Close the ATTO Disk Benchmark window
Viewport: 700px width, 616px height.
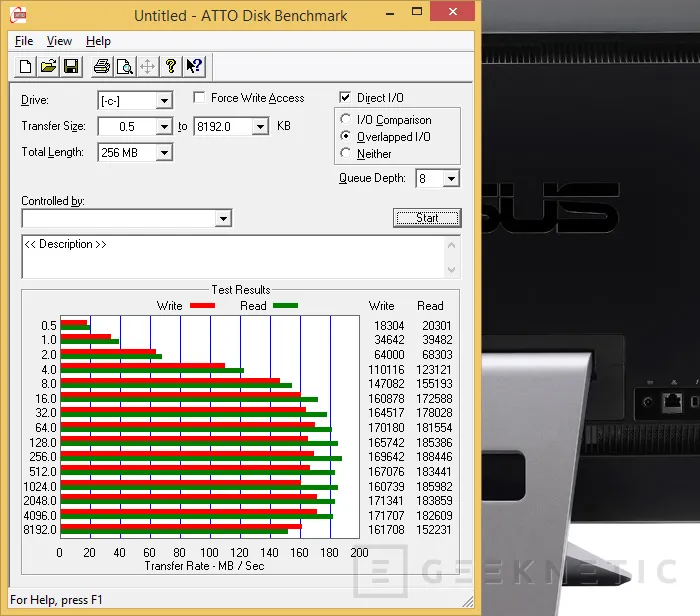point(453,12)
